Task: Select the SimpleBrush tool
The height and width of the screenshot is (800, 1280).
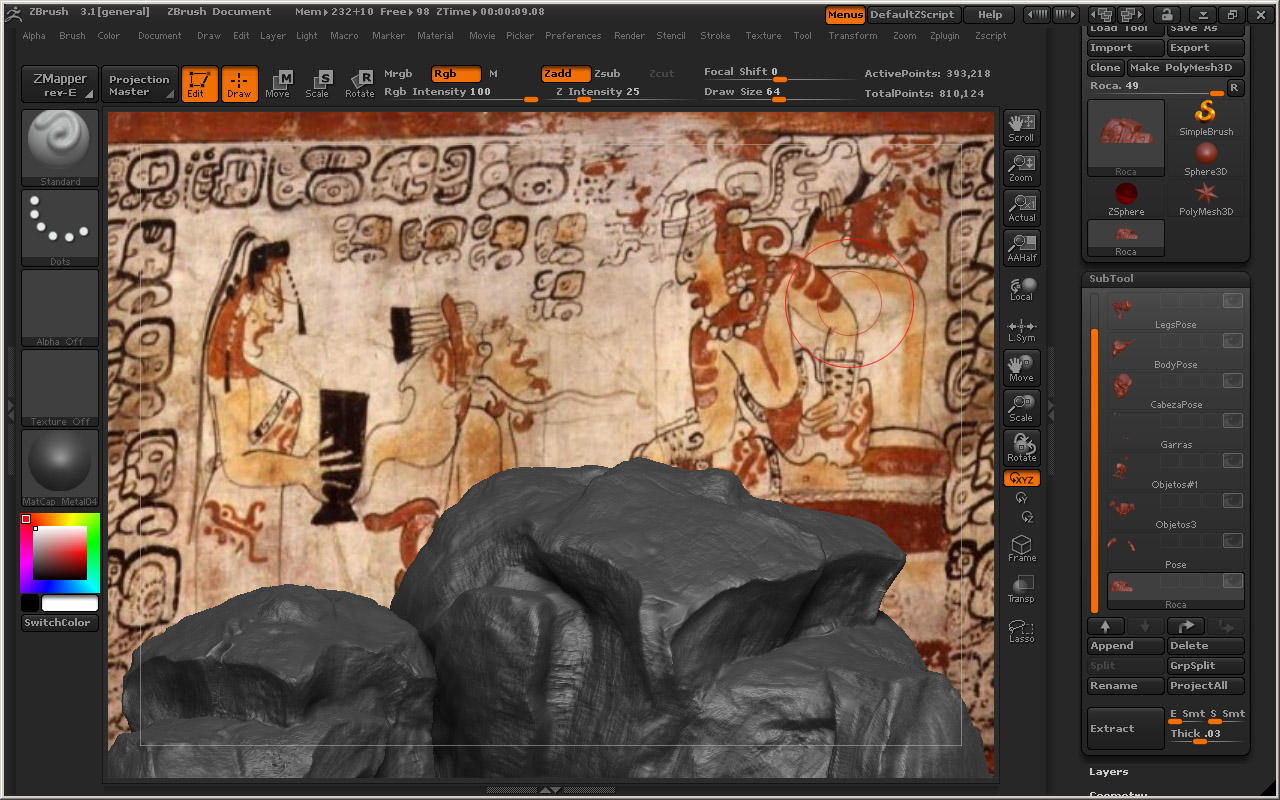Action: (x=1206, y=118)
